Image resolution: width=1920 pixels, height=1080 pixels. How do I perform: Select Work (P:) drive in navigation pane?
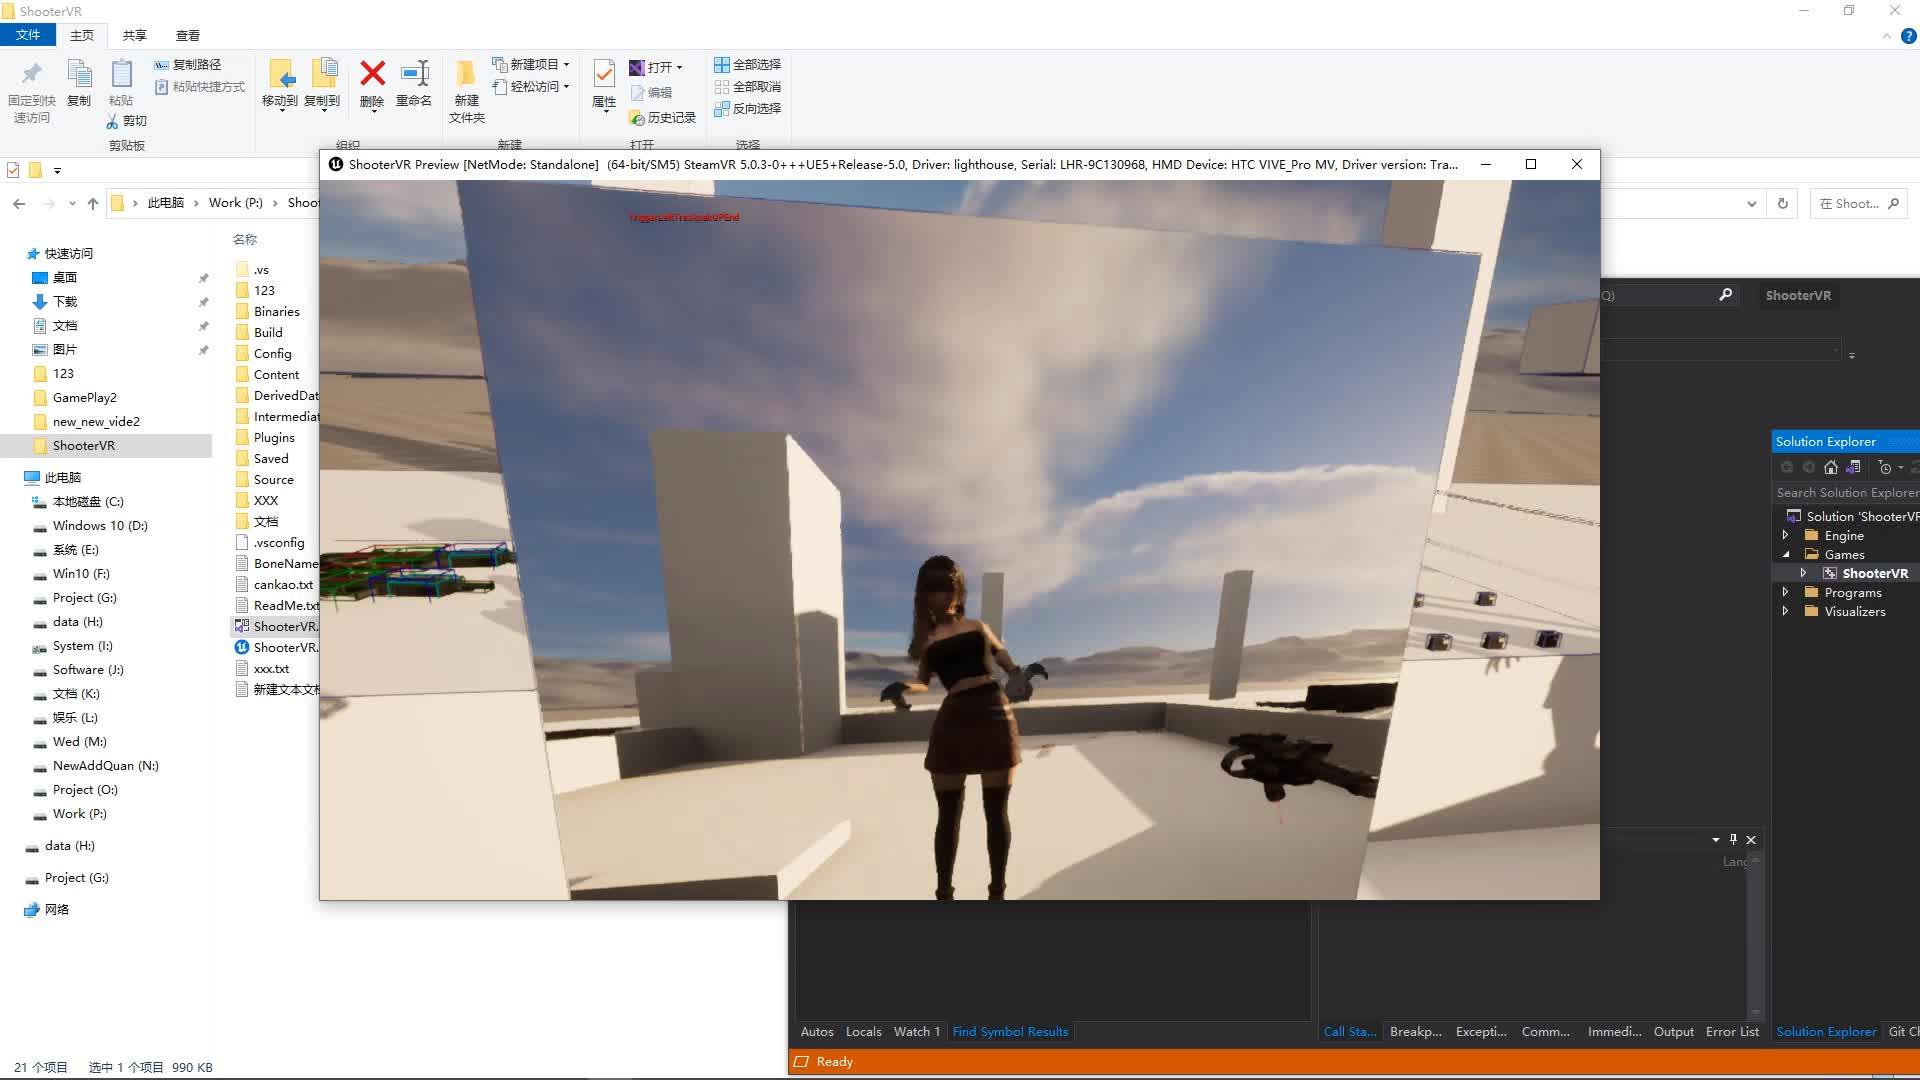[x=79, y=813]
